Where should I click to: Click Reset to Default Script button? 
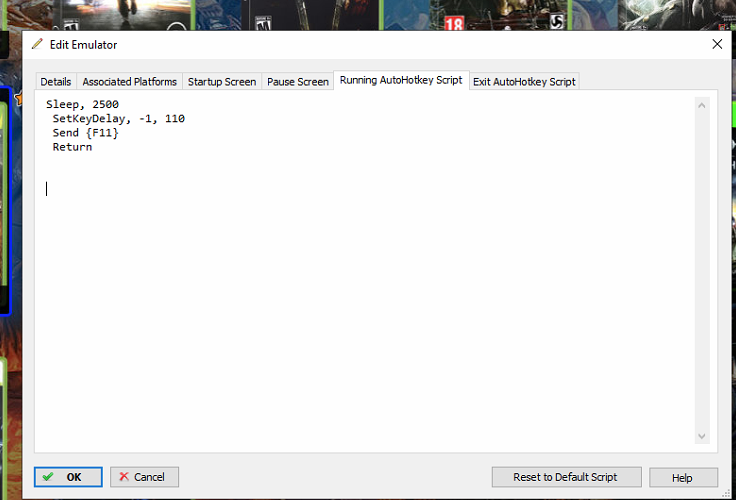(567, 477)
